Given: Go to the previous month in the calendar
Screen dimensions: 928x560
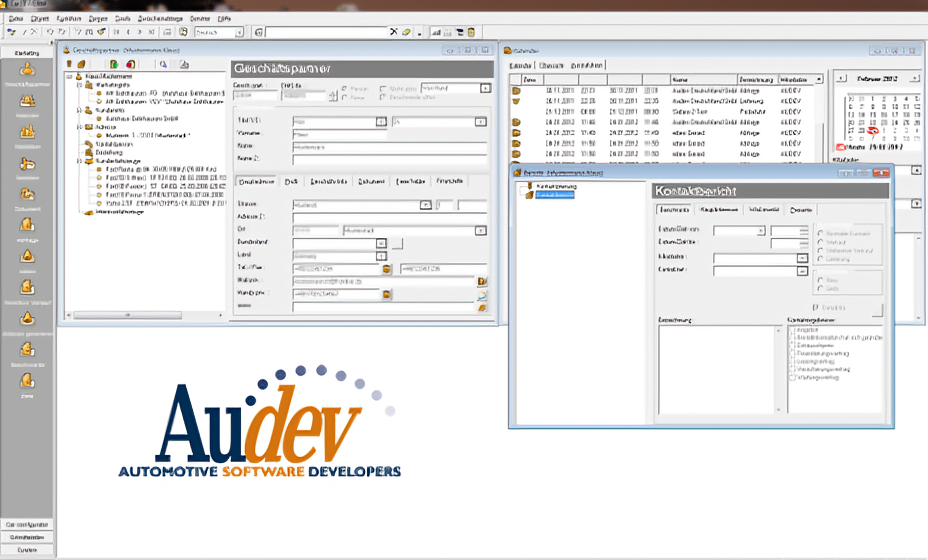Looking at the screenshot, I should (x=840, y=78).
